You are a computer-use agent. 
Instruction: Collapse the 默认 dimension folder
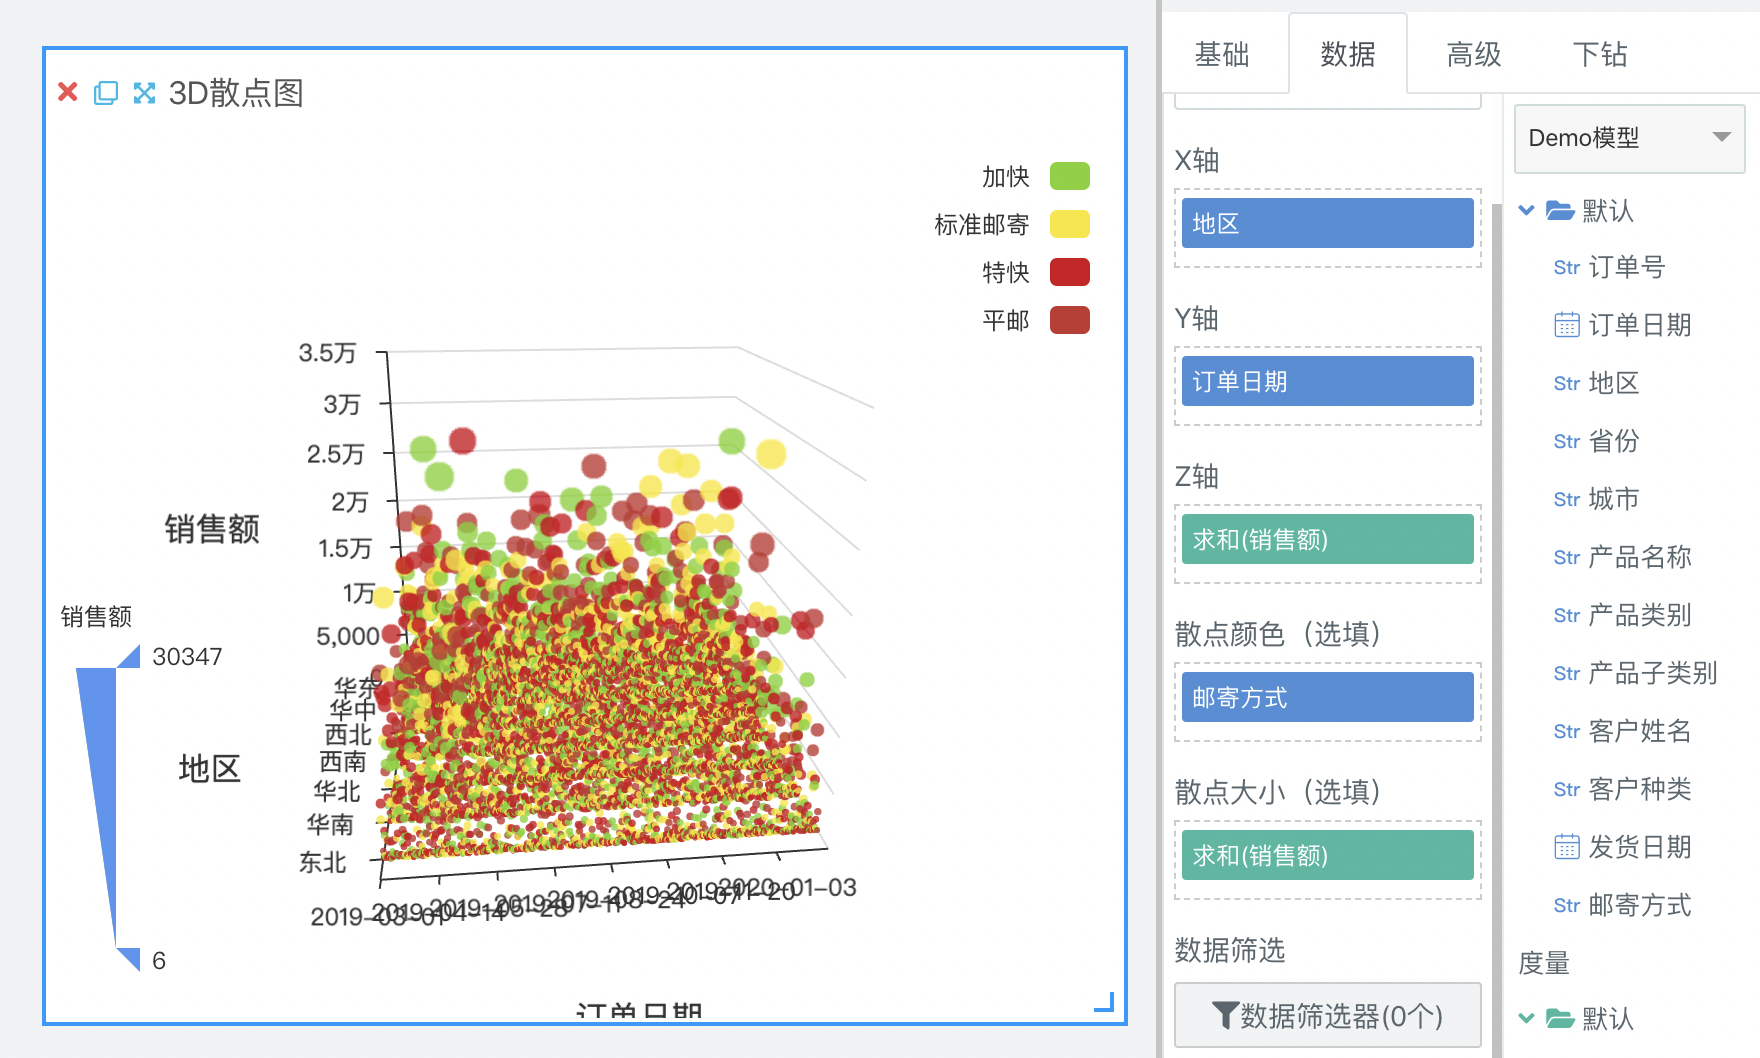click(1526, 210)
